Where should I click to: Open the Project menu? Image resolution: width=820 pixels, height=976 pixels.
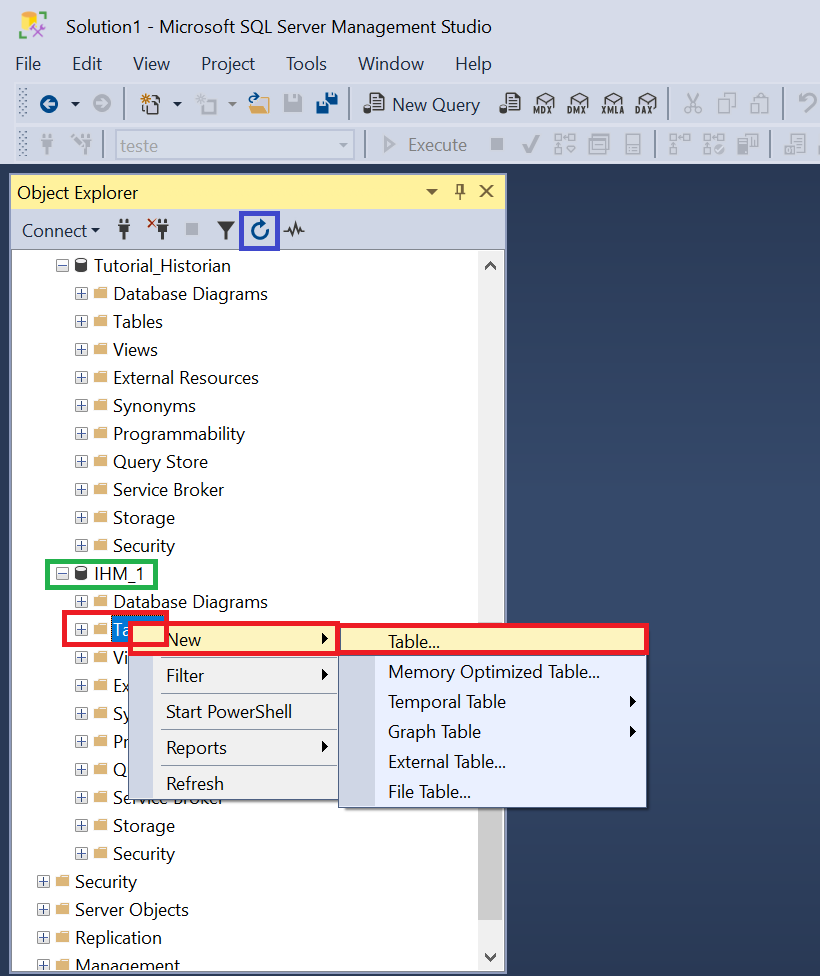coord(228,63)
